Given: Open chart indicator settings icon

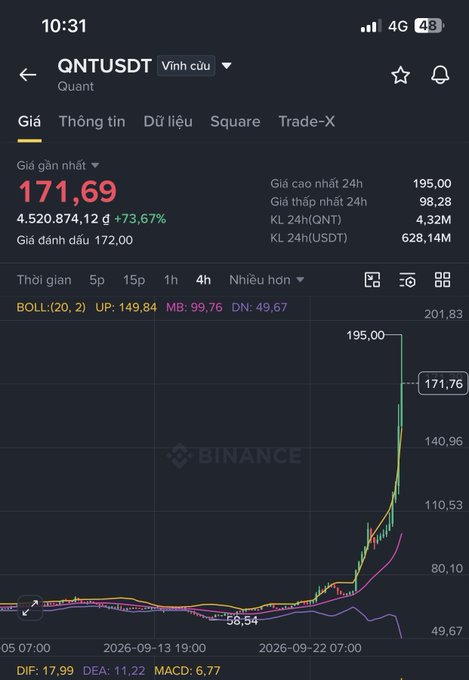Looking at the screenshot, I should point(407,280).
